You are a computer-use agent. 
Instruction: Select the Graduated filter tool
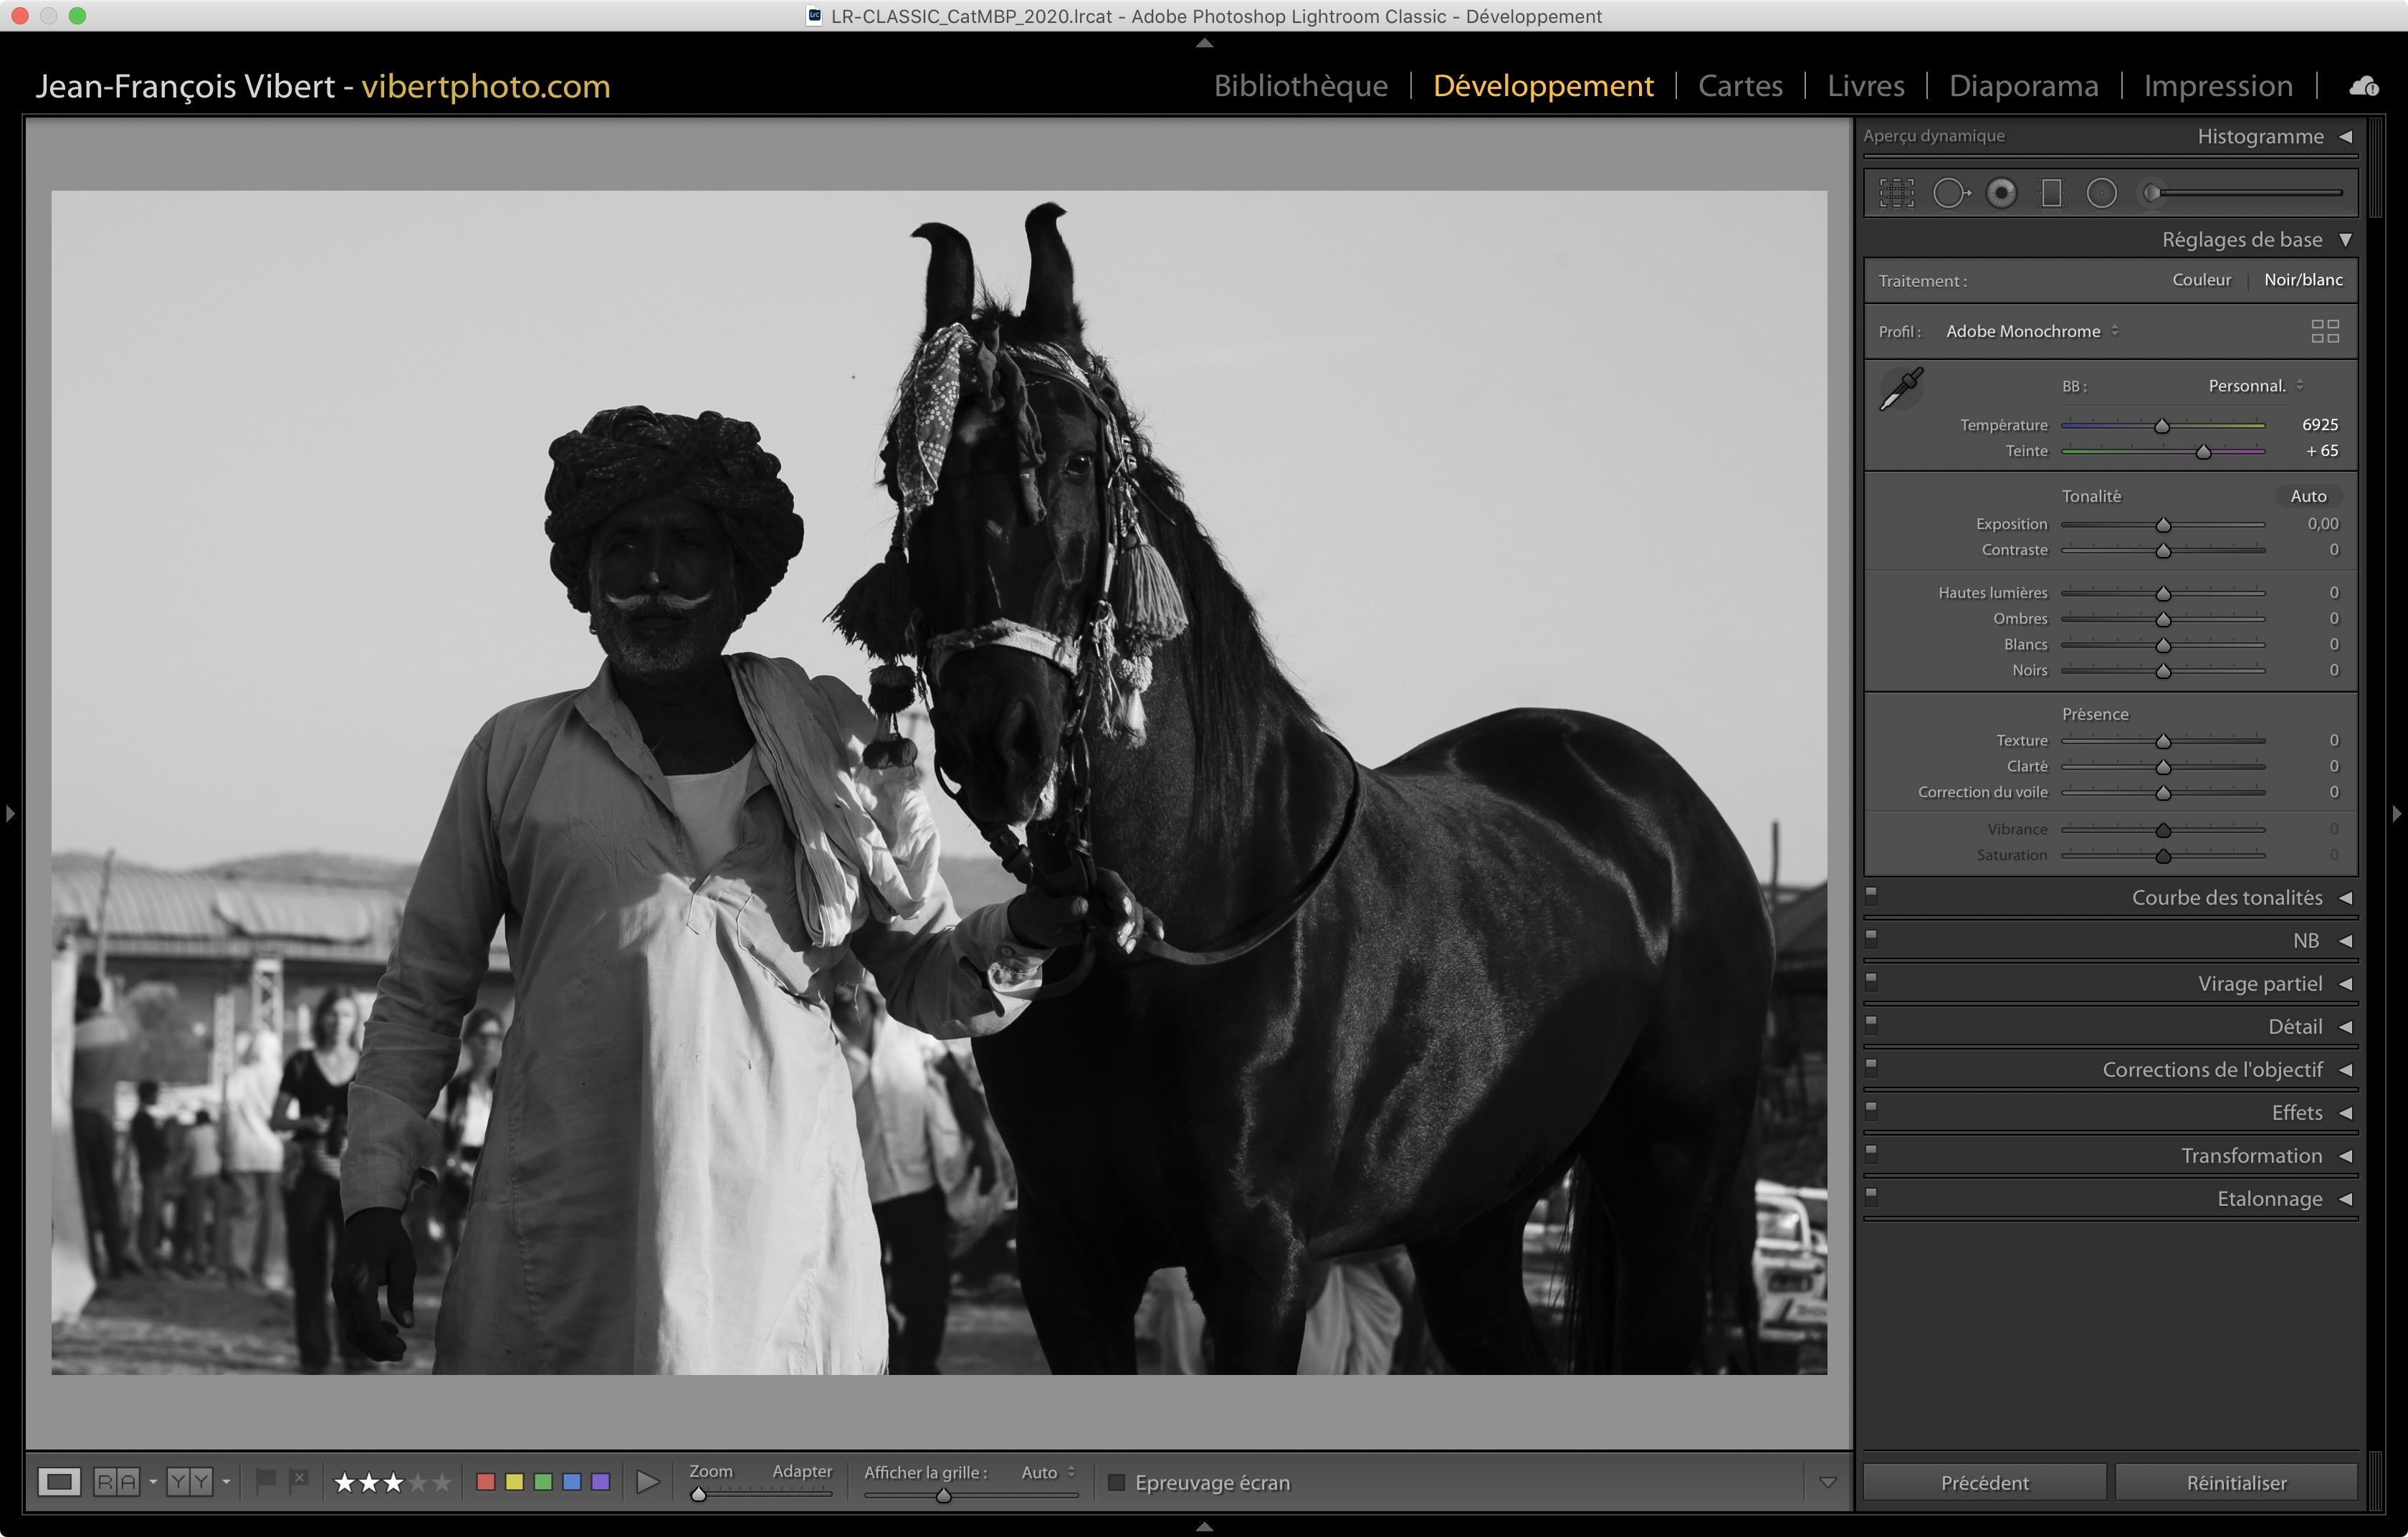tap(2051, 193)
